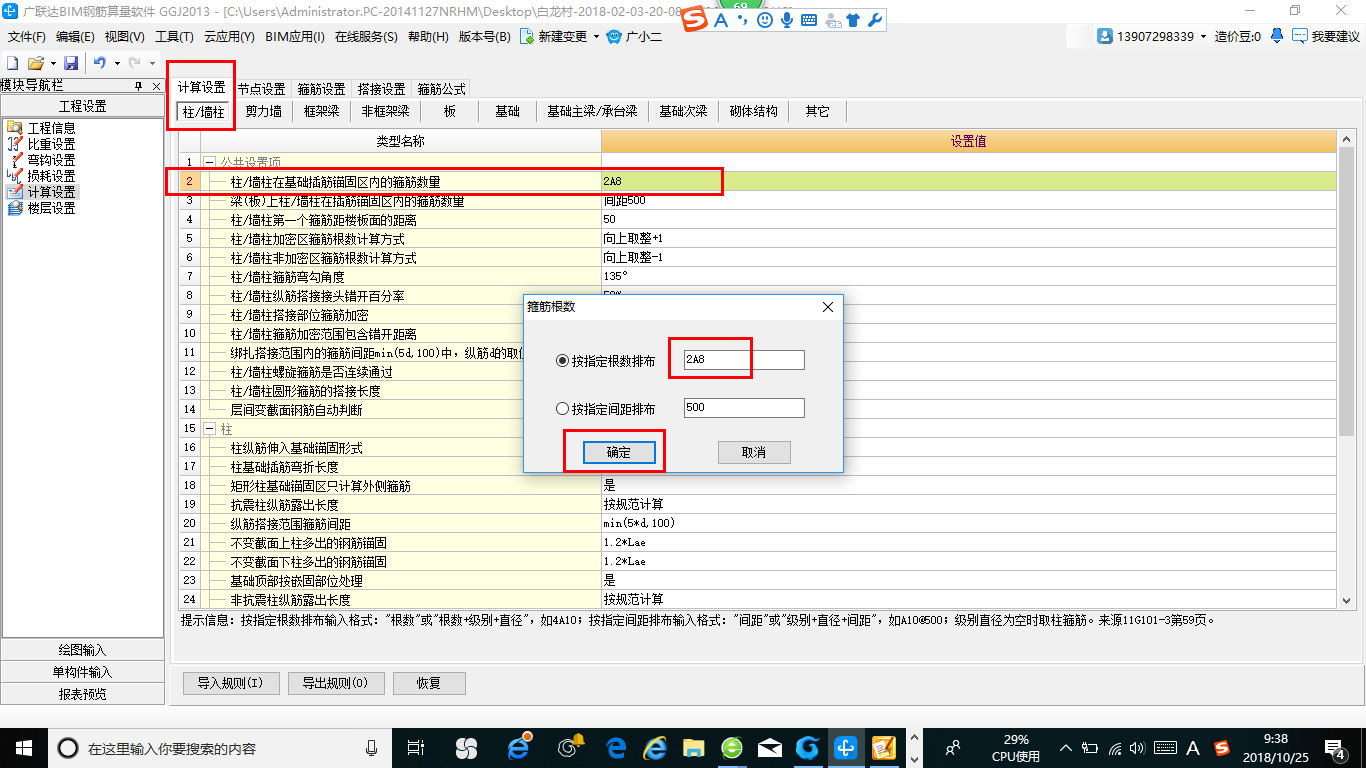
Task: Open the 帮助(H) menu
Action: 428,37
